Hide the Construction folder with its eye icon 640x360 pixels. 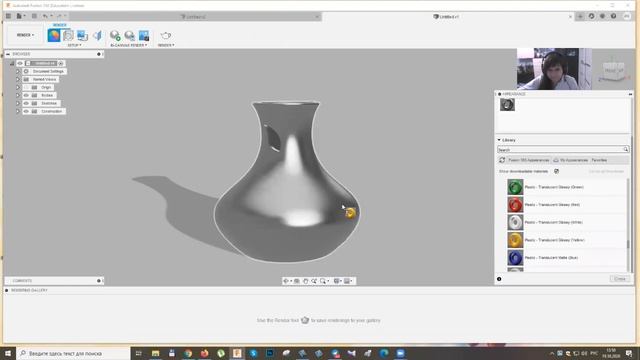[x=27, y=111]
